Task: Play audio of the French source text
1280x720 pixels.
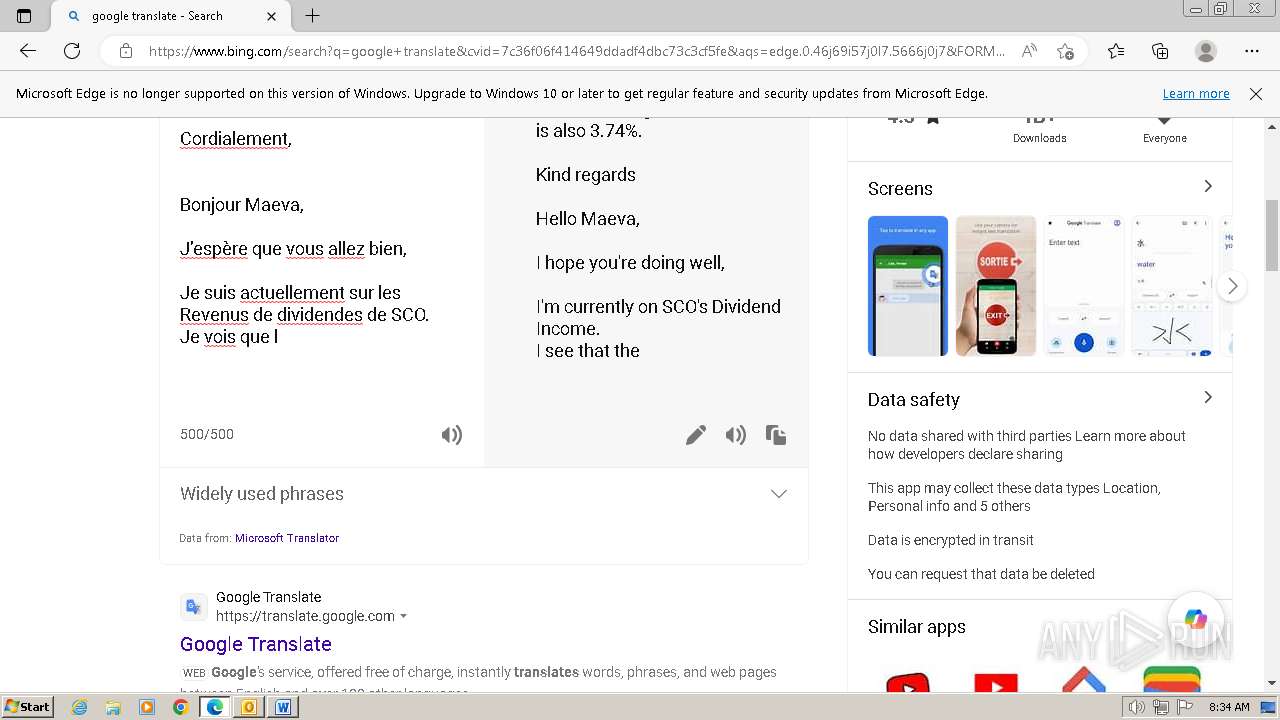Action: click(x=452, y=435)
